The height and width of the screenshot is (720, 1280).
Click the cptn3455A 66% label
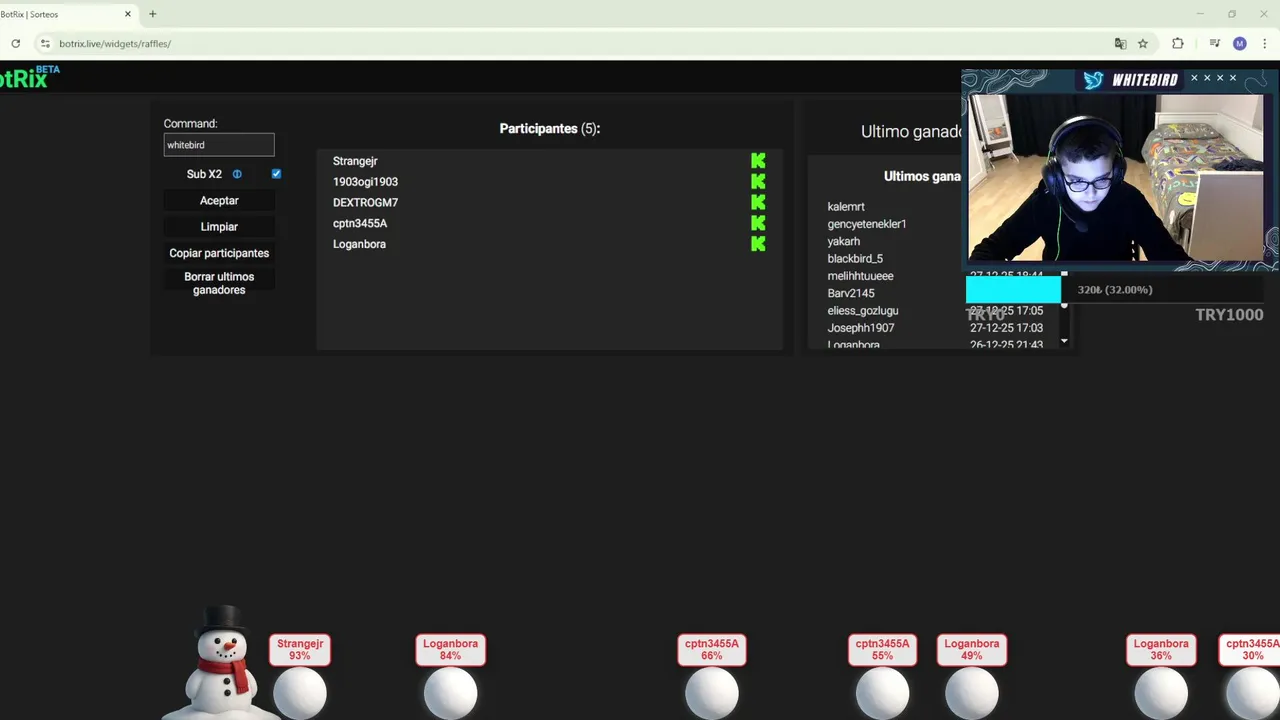pos(712,650)
